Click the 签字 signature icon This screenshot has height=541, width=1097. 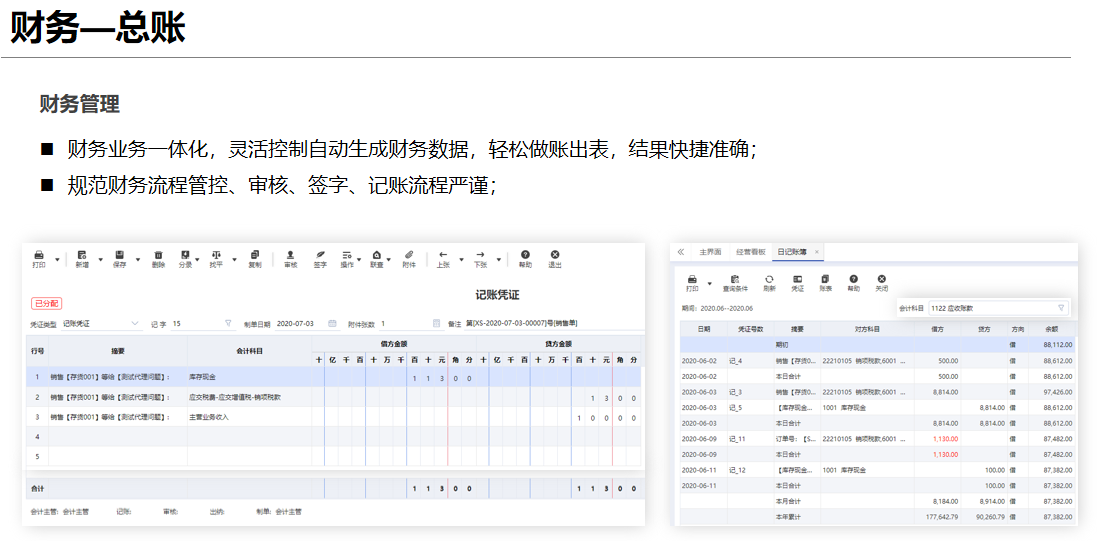point(320,255)
